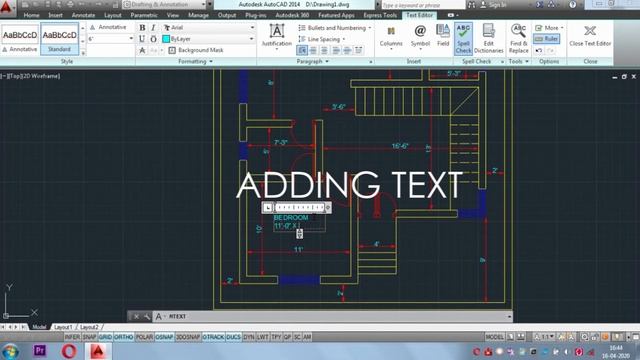Toggle Bold text formatting
This screenshot has width=640, height=360.
point(142,27)
